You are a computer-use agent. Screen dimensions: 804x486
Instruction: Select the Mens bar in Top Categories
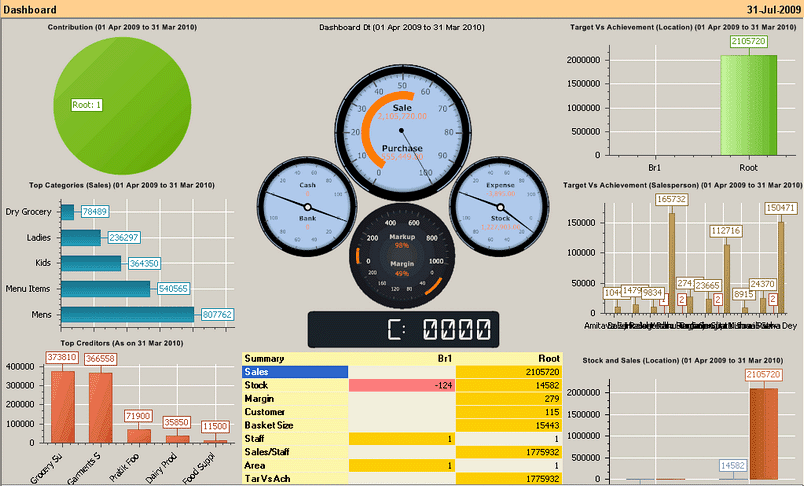point(127,314)
